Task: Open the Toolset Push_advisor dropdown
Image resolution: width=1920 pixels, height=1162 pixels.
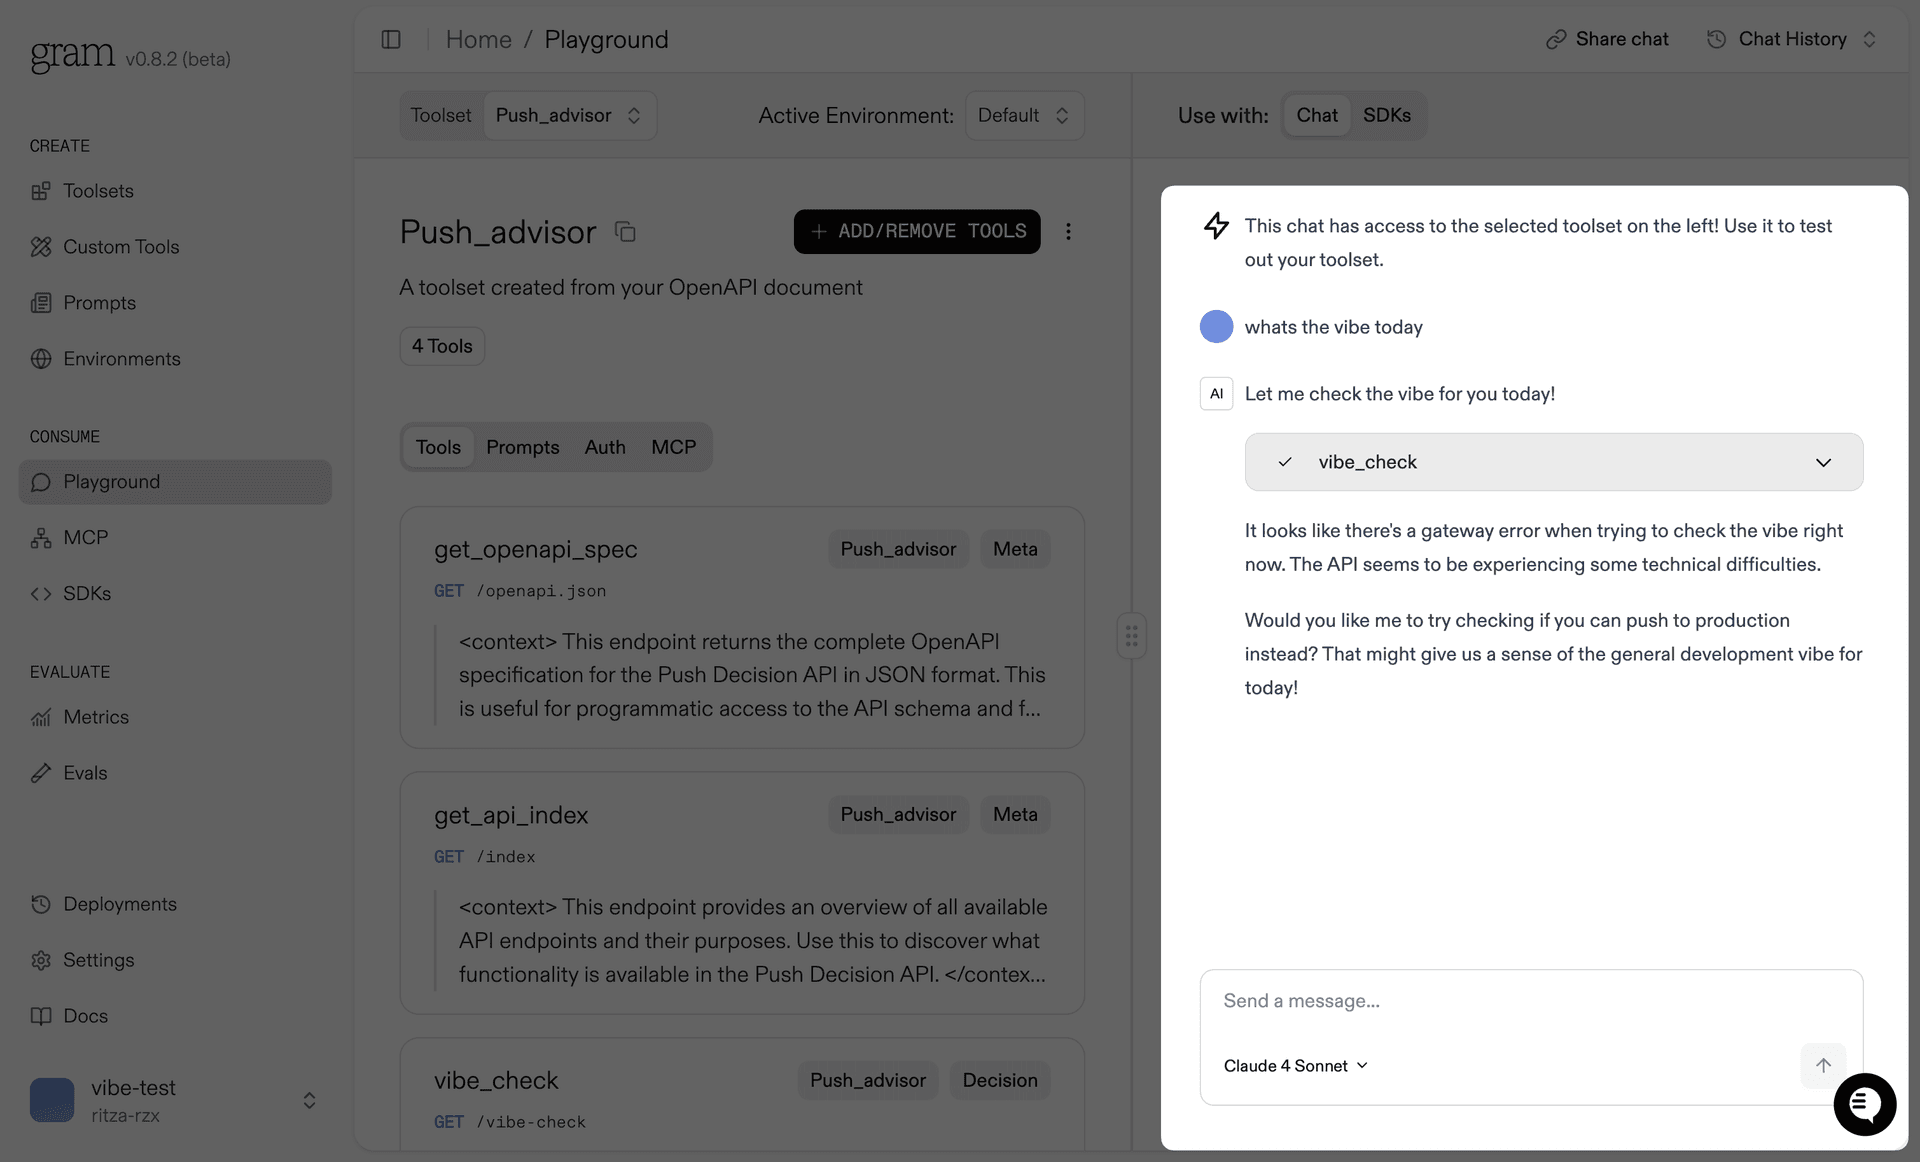Action: [568, 115]
